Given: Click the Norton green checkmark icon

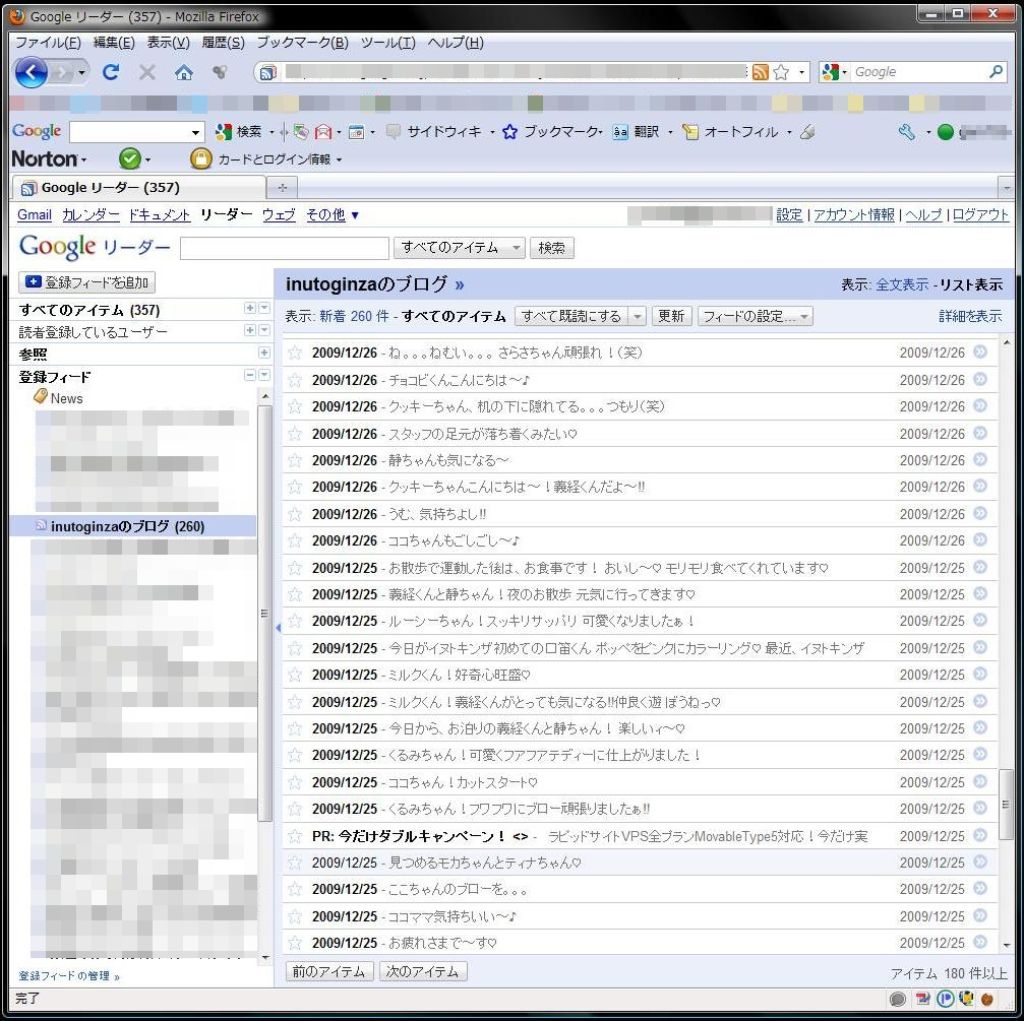Looking at the screenshot, I should (x=130, y=158).
